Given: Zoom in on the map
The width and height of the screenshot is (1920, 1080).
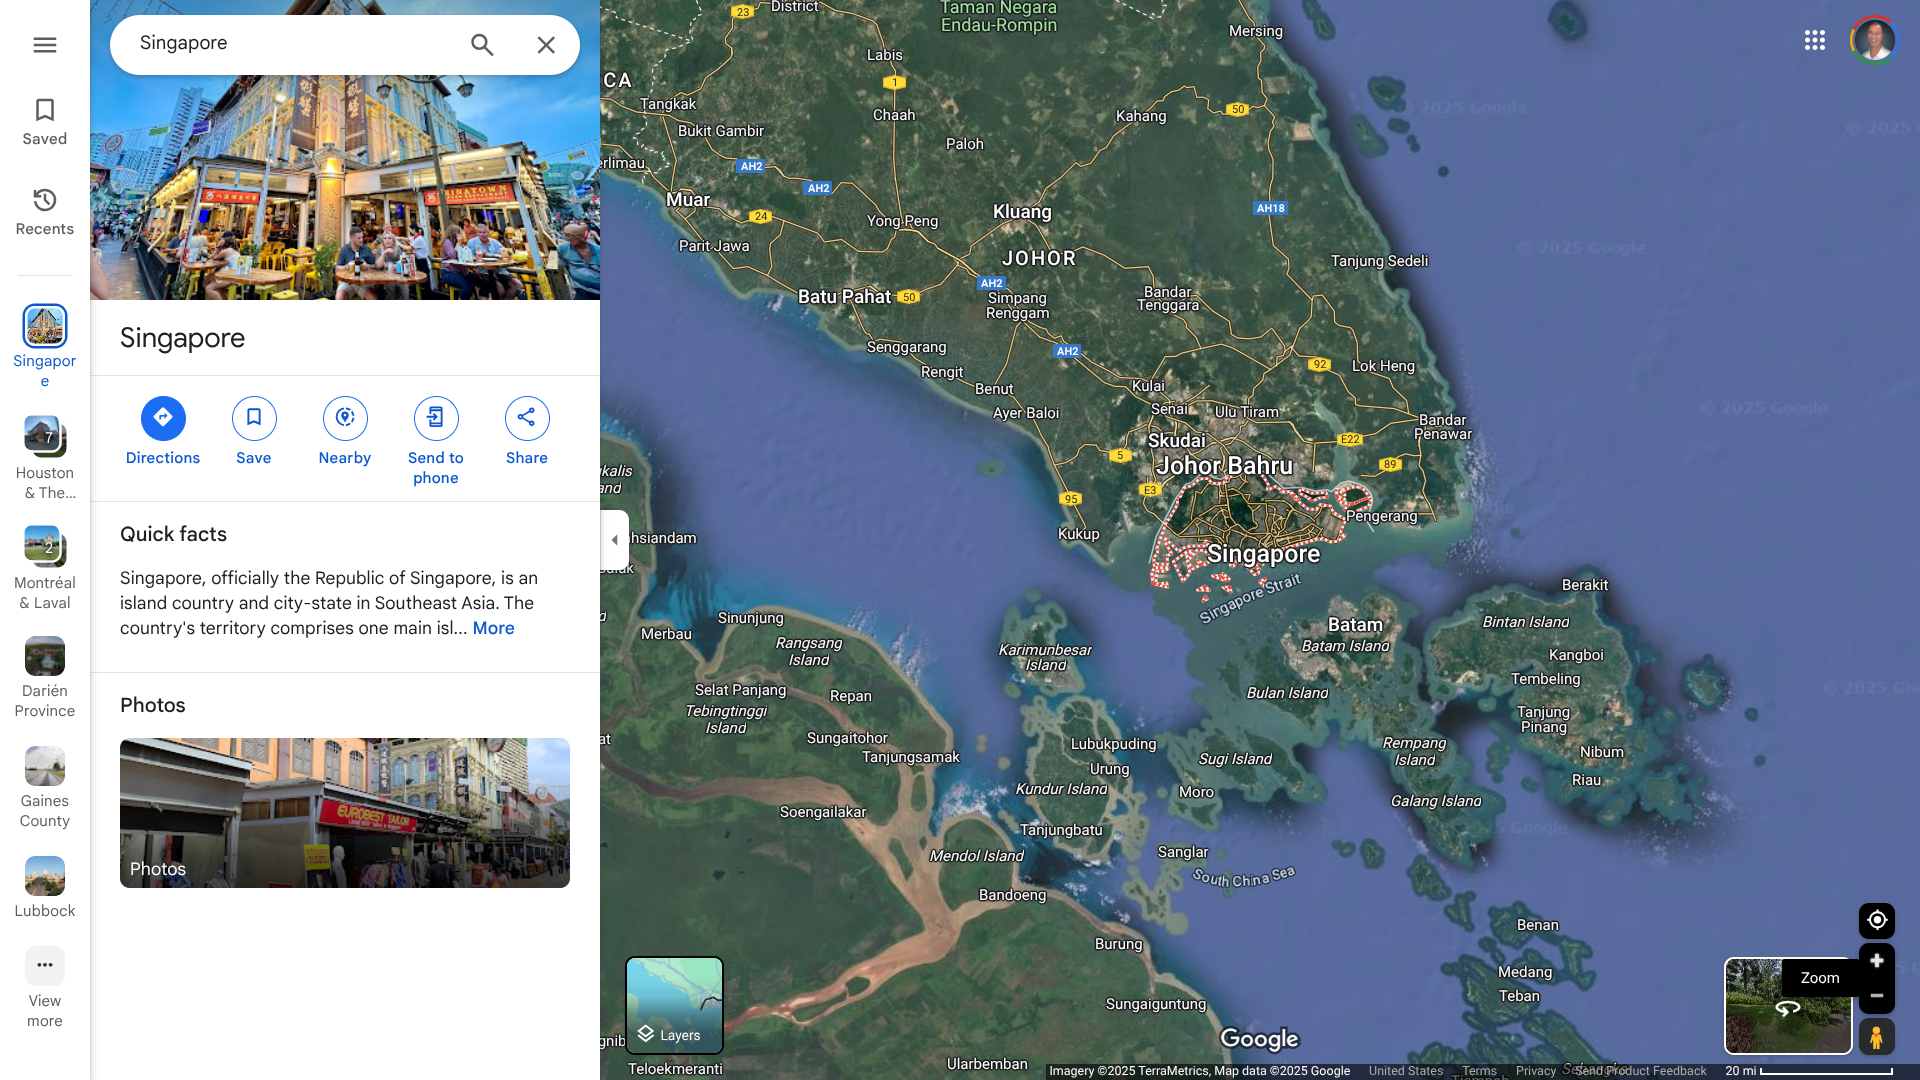Looking at the screenshot, I should [x=1877, y=961].
